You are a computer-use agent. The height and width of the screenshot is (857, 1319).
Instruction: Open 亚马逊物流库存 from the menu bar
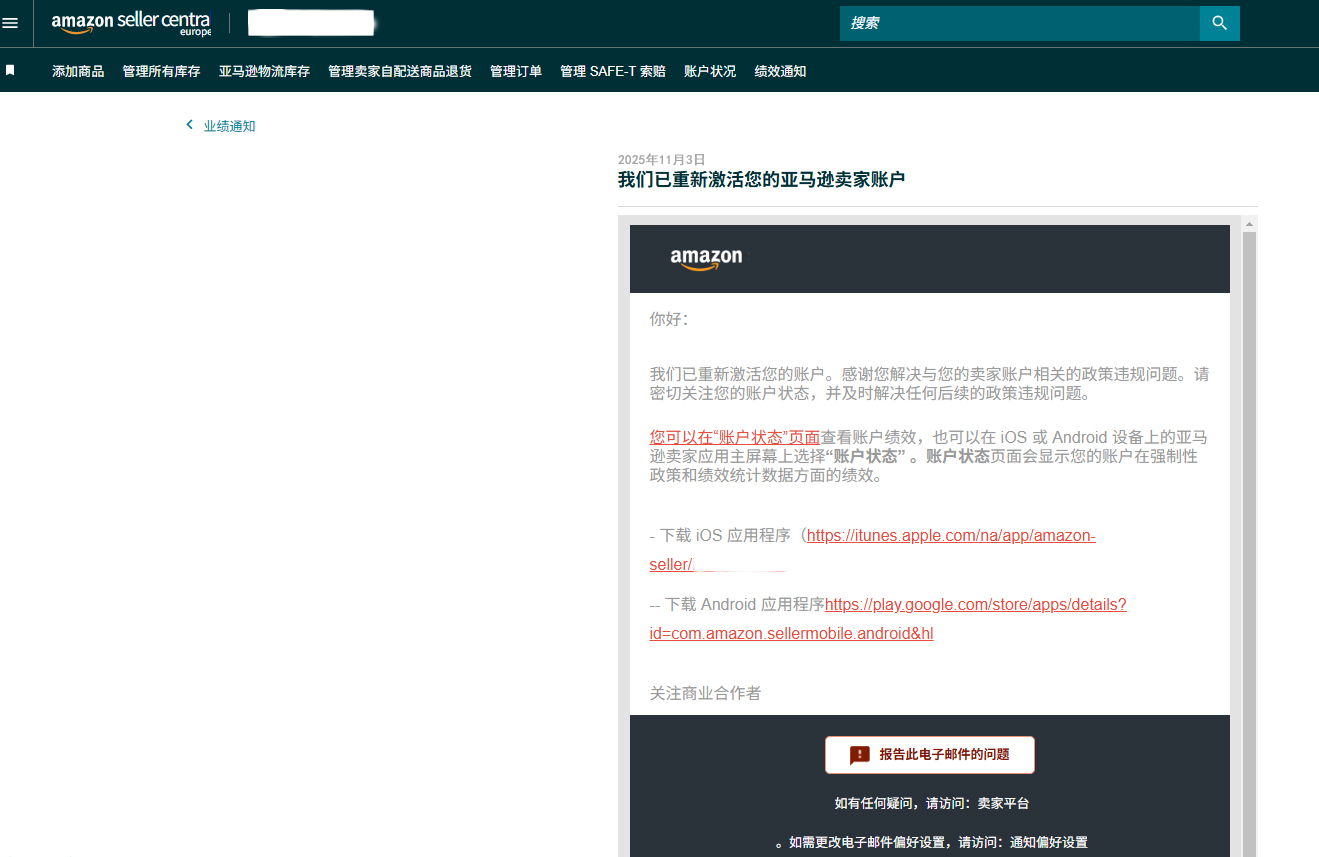click(263, 71)
